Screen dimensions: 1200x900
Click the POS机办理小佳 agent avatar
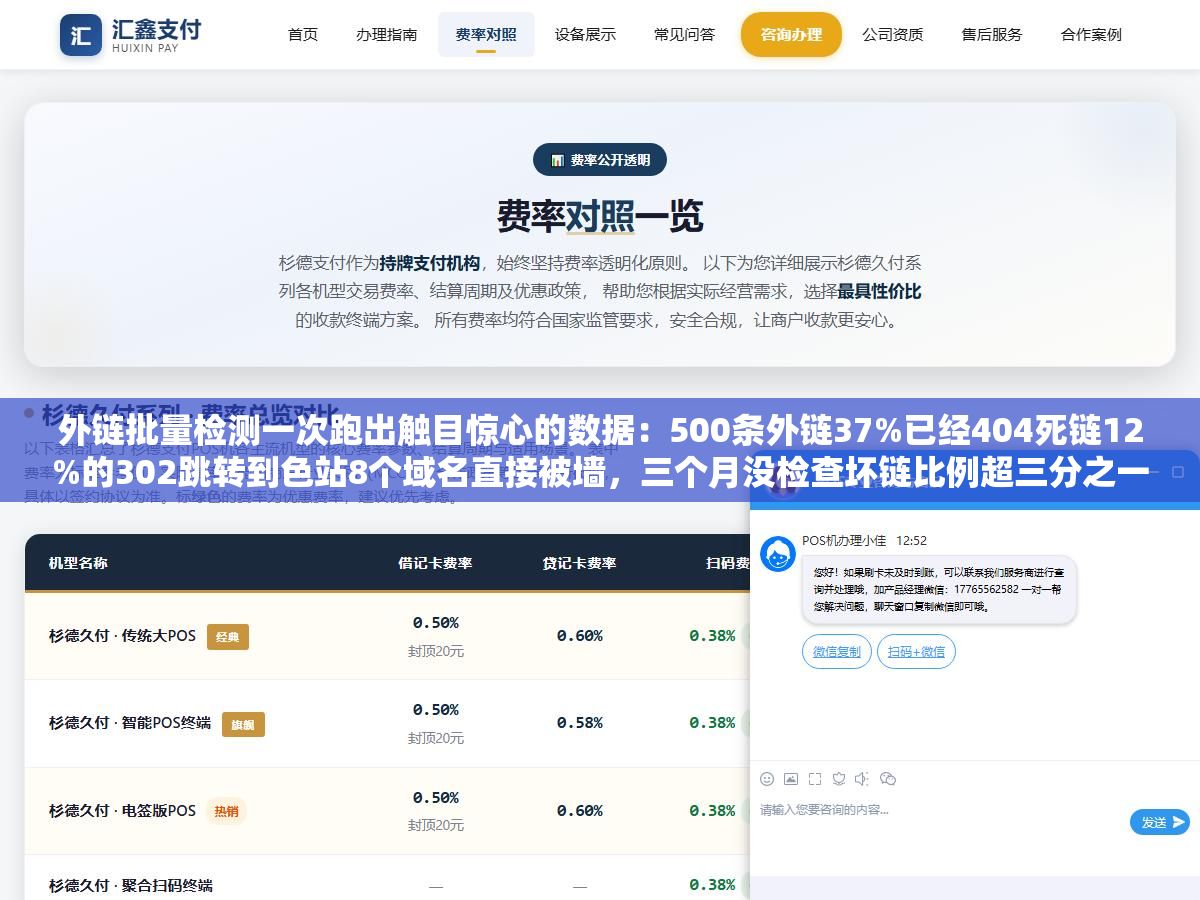pyautogui.click(x=778, y=554)
